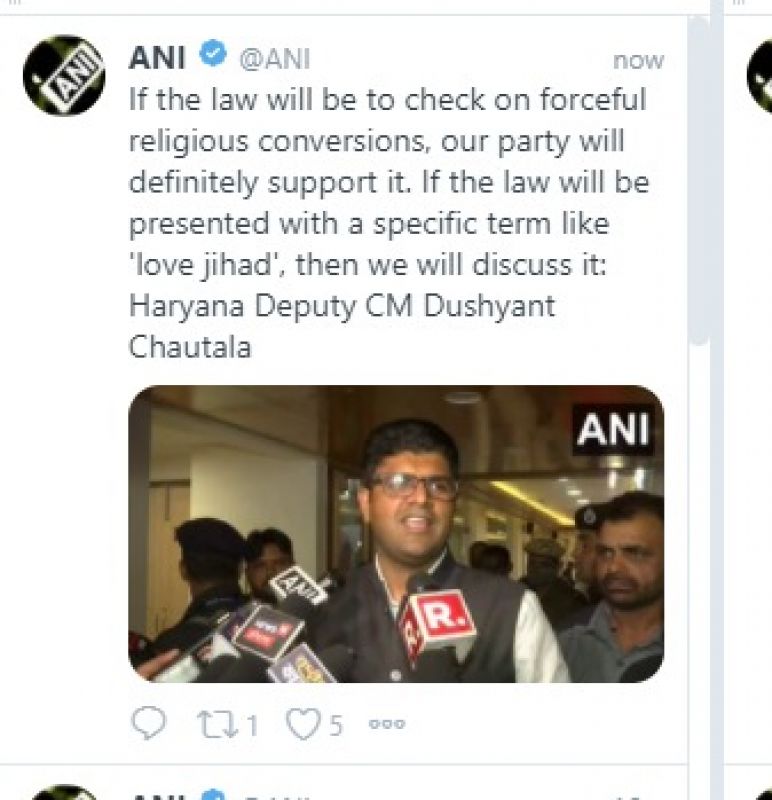Open ANI profile via top tweet avatar
772x800 pixels.
(x=64, y=76)
